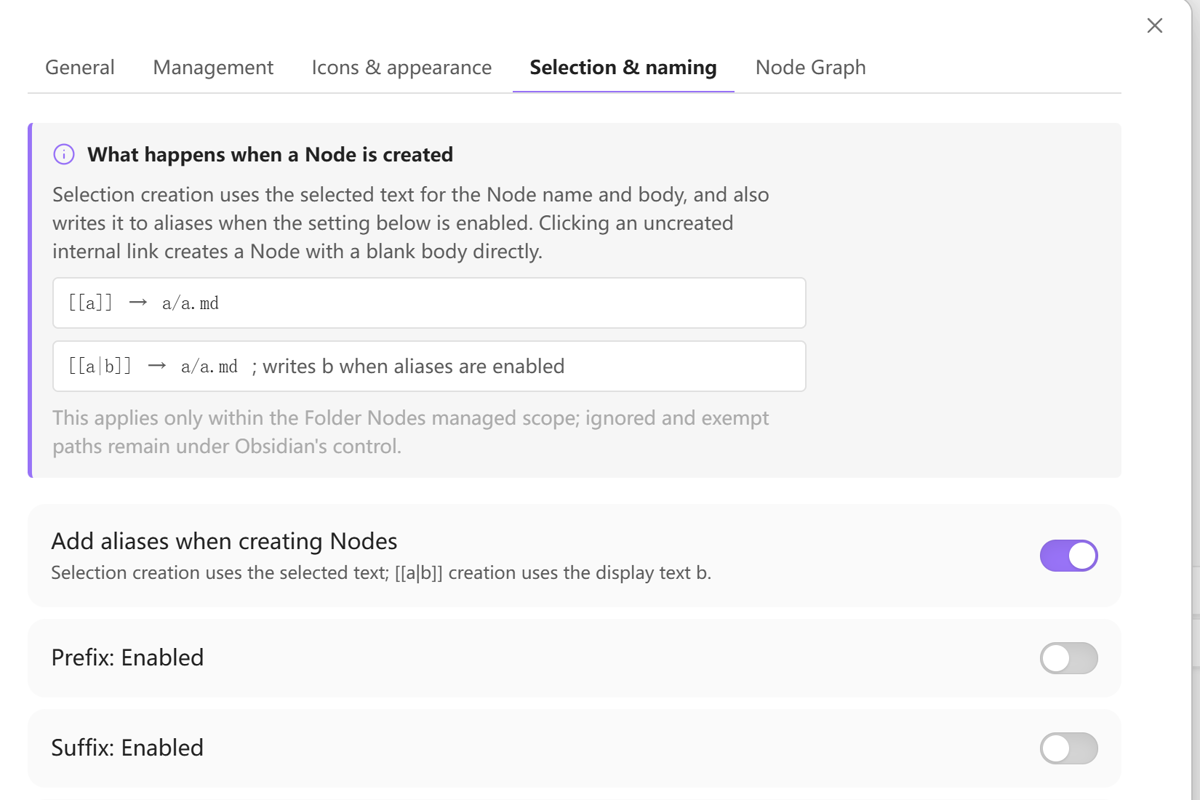Disable Add aliases when creating Nodes toggle
This screenshot has width=1200, height=800.
[x=1069, y=556]
